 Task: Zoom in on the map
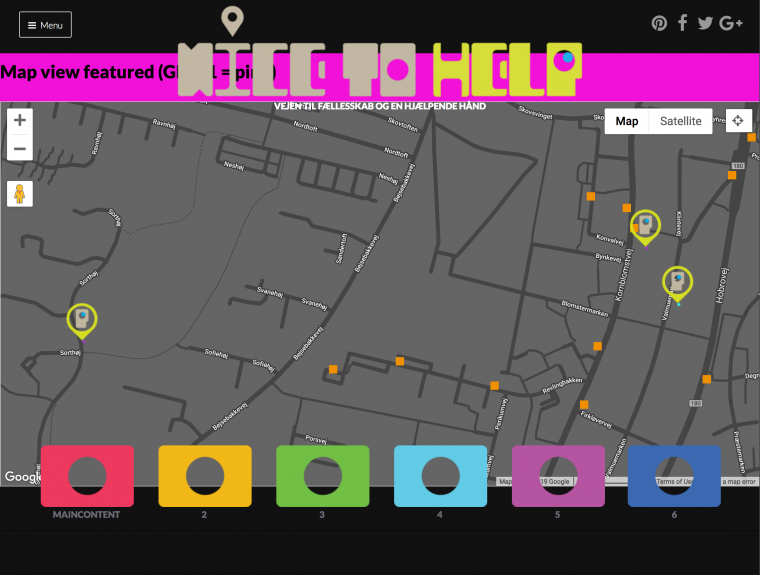pyautogui.click(x=20, y=120)
